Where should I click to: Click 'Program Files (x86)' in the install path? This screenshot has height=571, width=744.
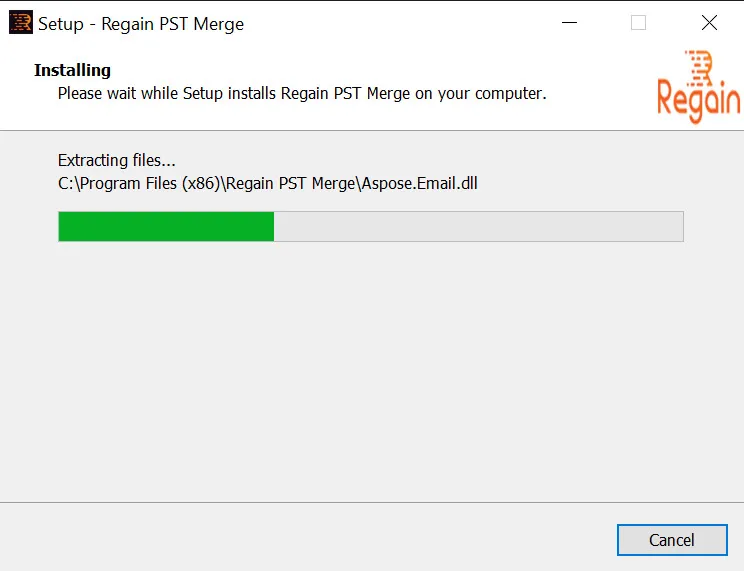point(150,183)
